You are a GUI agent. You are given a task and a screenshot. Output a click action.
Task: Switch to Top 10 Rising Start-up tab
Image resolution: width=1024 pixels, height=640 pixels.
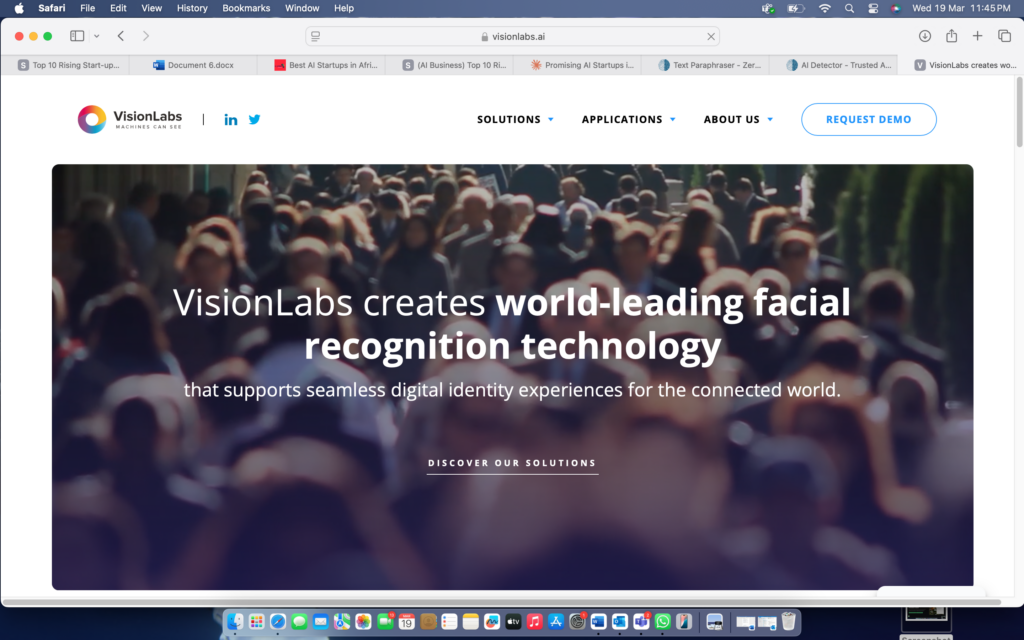point(65,65)
